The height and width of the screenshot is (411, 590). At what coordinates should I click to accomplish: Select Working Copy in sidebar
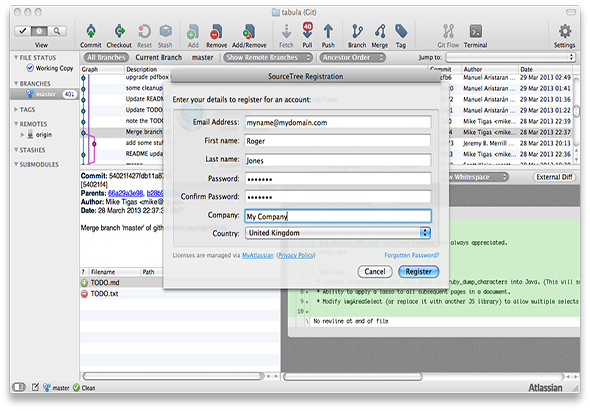tap(50, 68)
